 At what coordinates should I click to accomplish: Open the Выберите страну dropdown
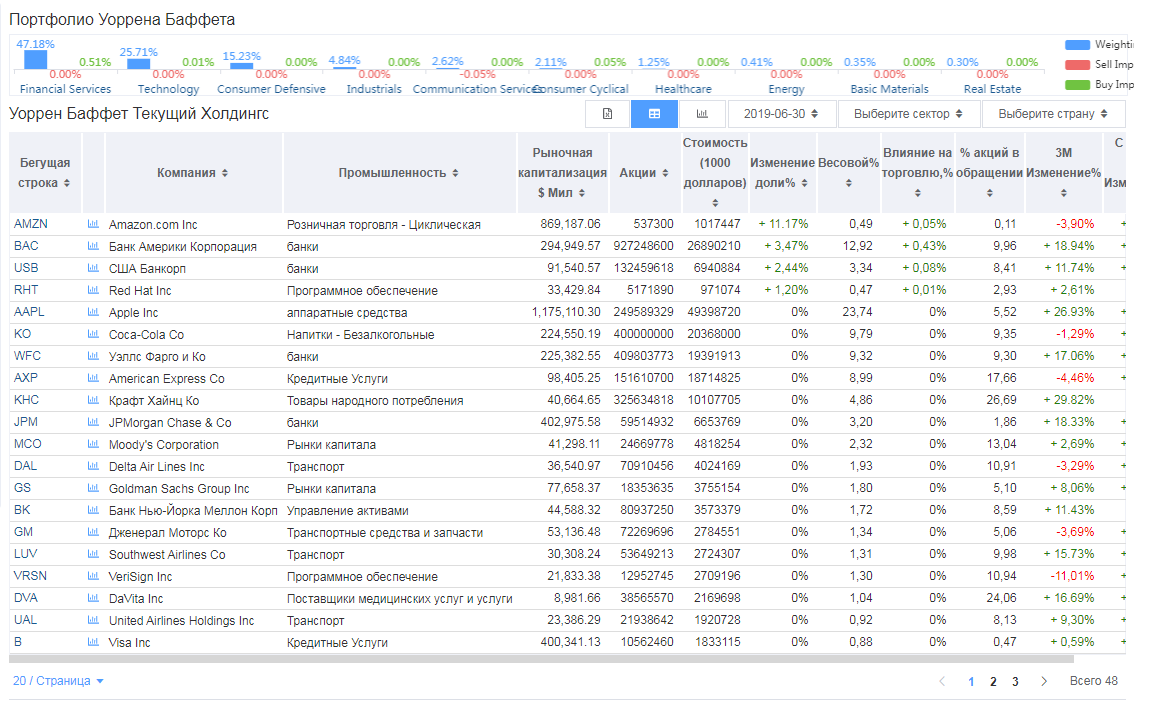click(1052, 114)
